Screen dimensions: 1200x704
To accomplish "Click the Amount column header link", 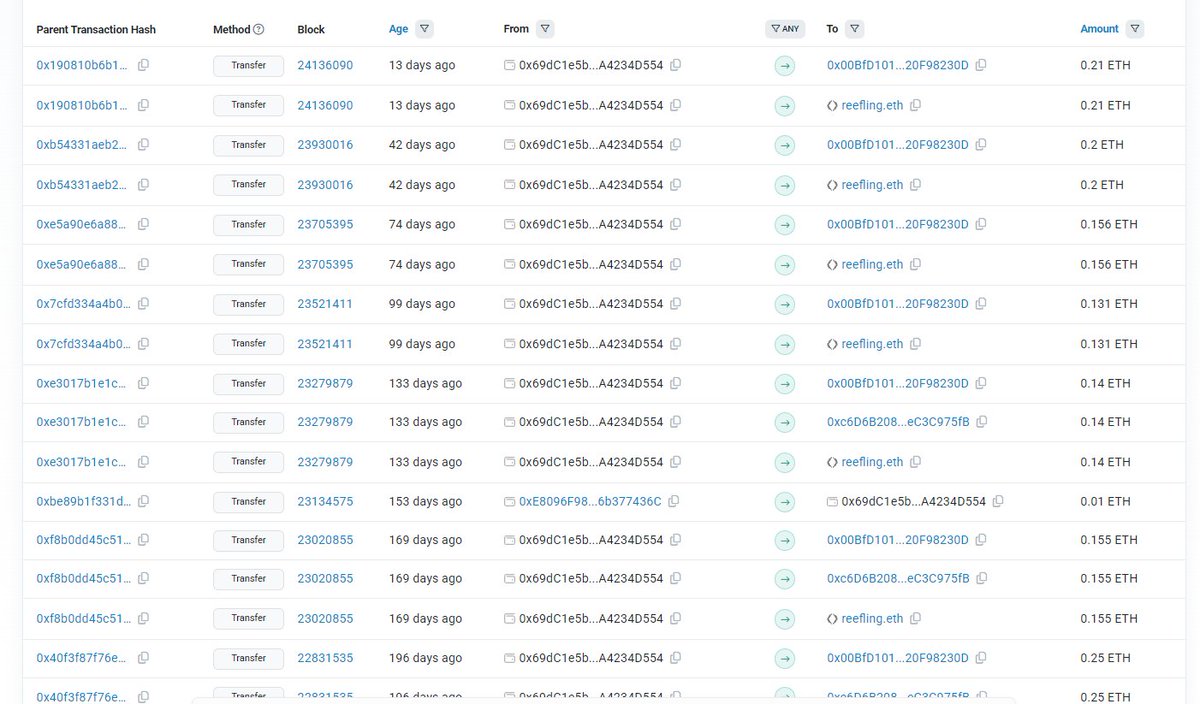I will [1099, 29].
